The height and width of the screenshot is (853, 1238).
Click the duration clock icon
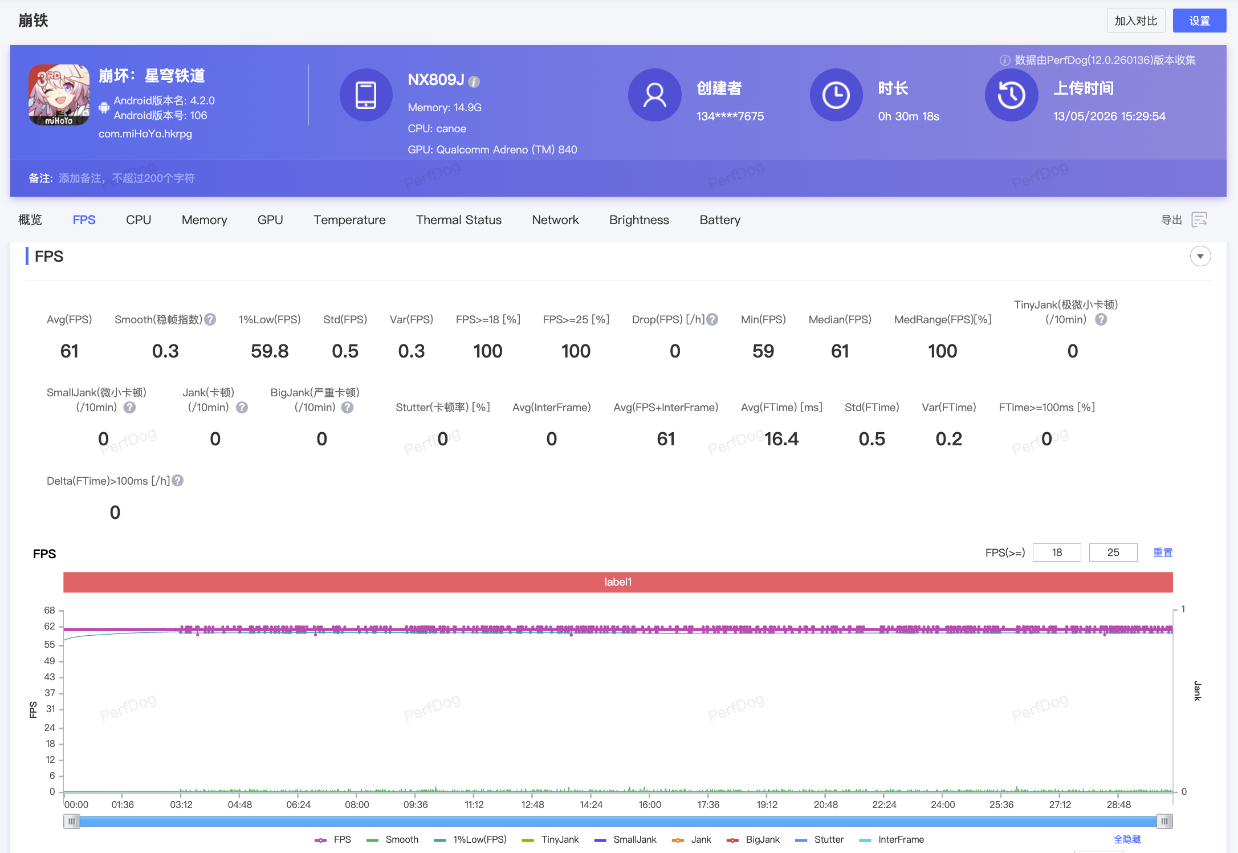coord(836,95)
